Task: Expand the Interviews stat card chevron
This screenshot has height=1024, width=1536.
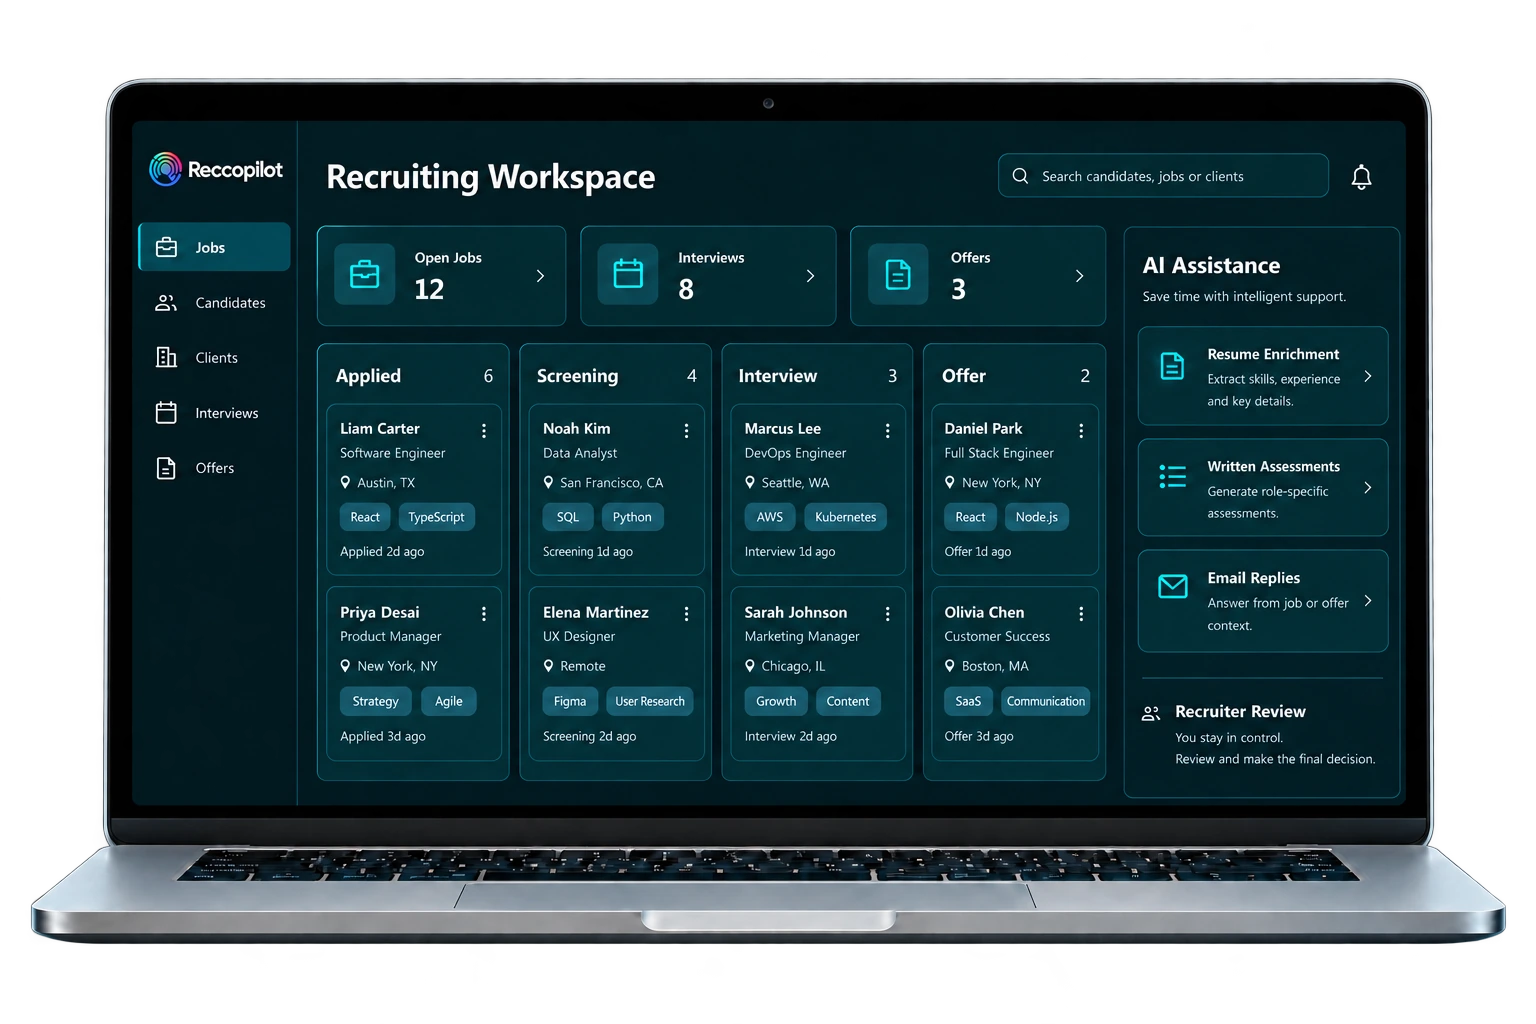Action: tap(810, 276)
